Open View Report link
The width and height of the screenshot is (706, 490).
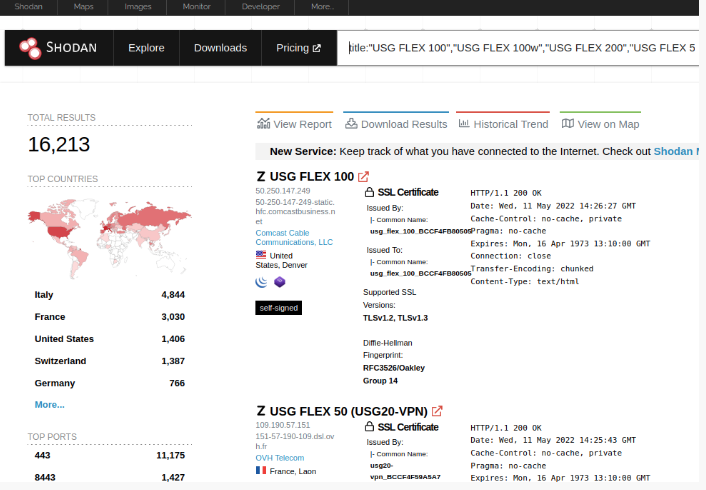(294, 124)
